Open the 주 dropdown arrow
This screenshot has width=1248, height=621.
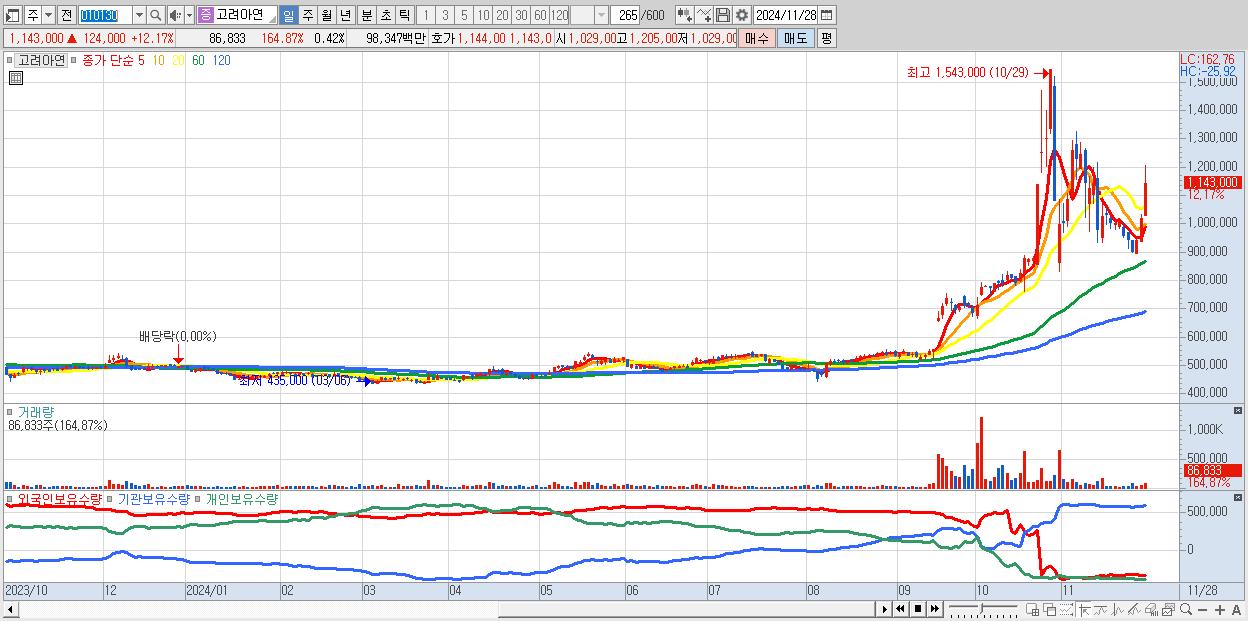coord(48,16)
